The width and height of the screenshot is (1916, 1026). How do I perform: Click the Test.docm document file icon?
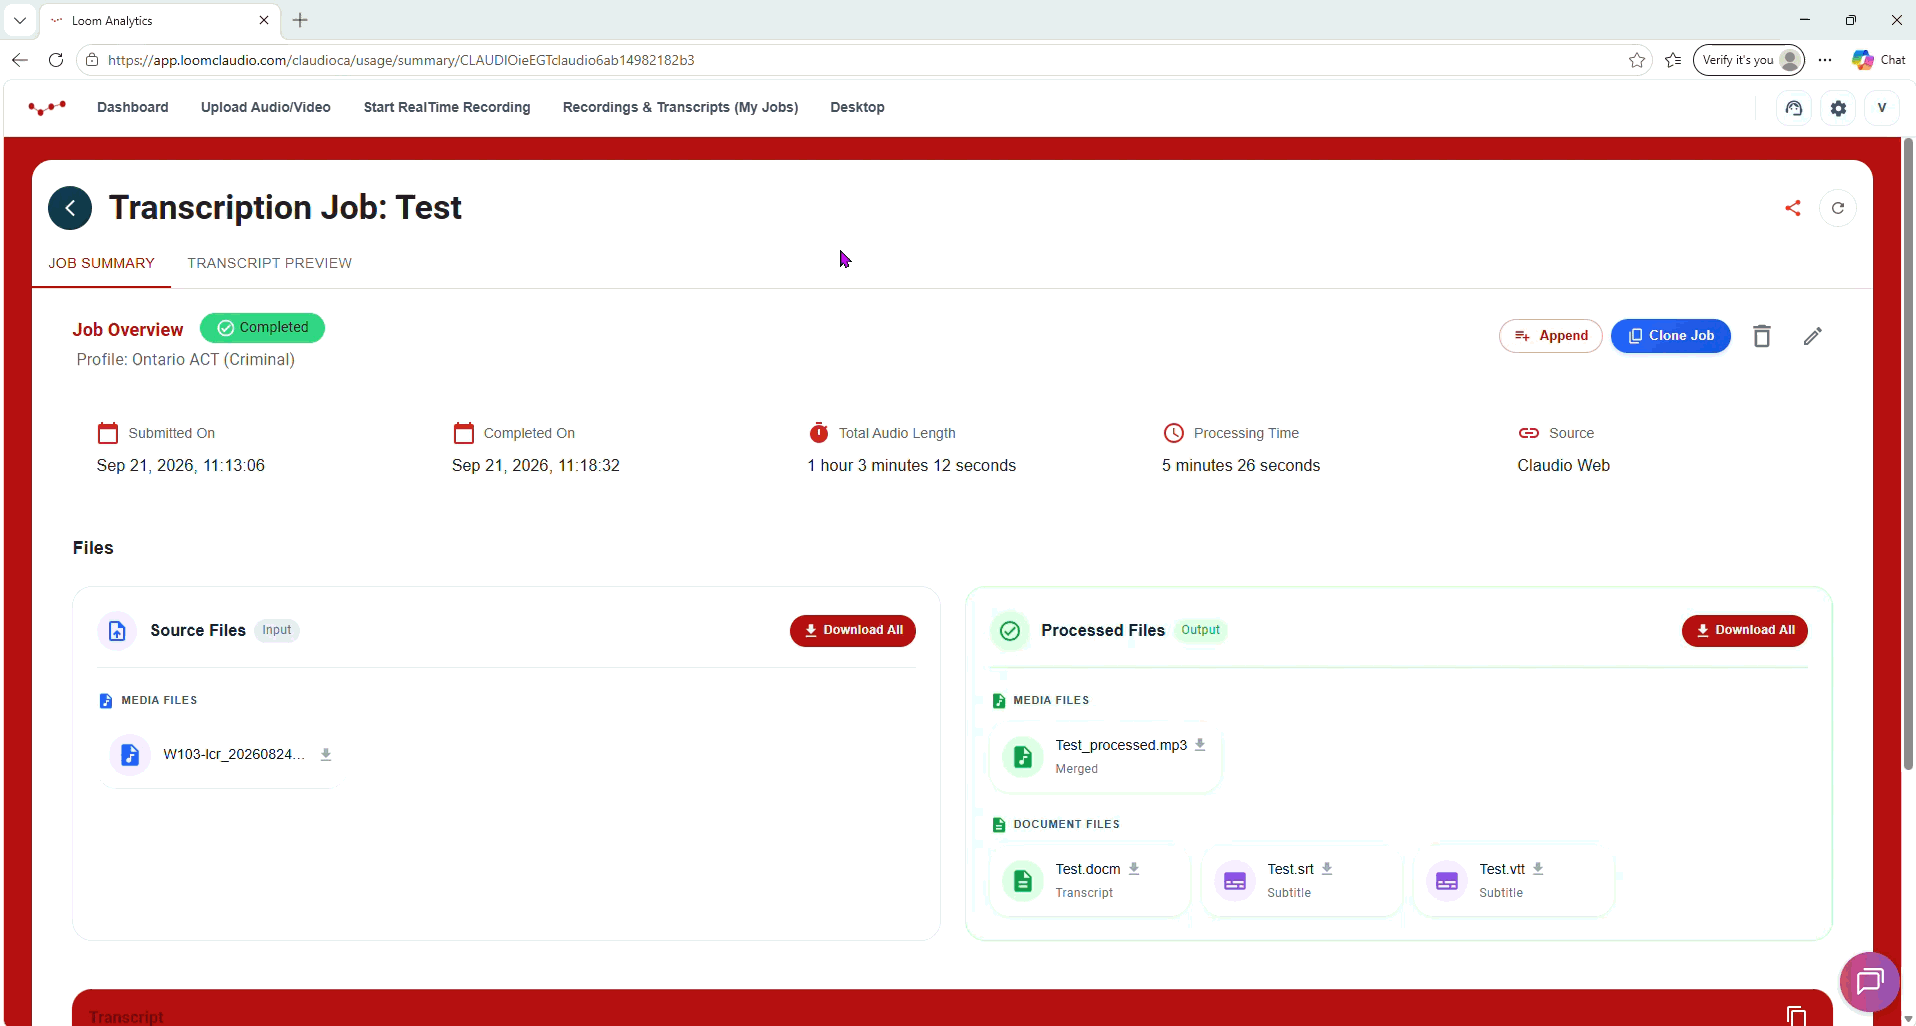(x=1023, y=881)
